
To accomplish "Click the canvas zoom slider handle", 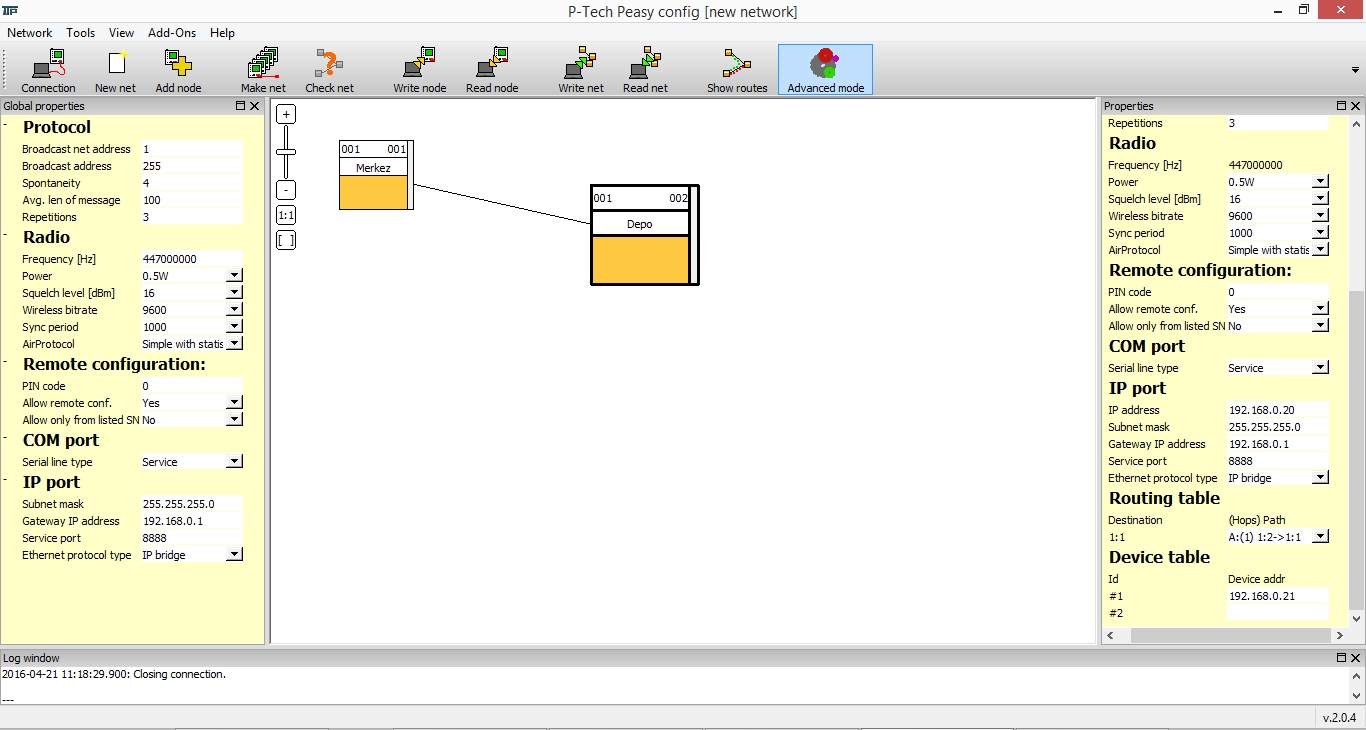I will point(286,152).
